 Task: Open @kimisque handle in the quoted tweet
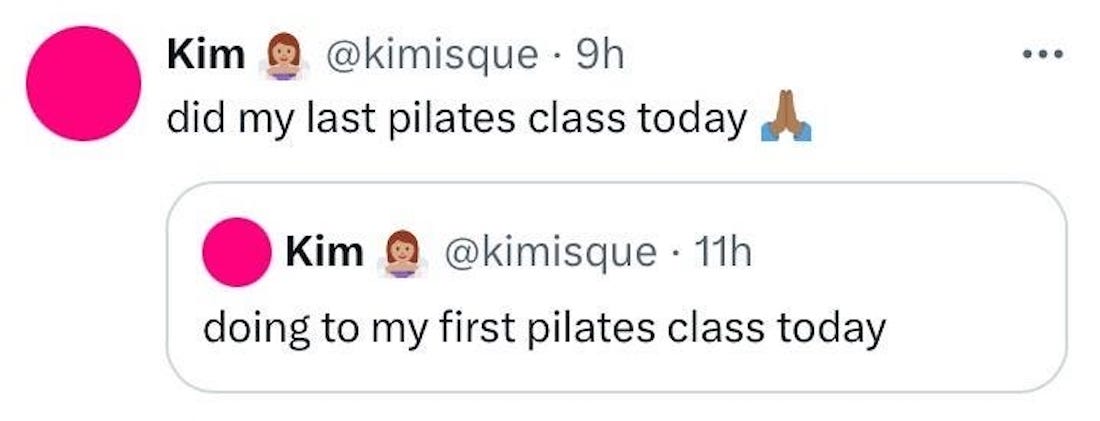tap(549, 253)
